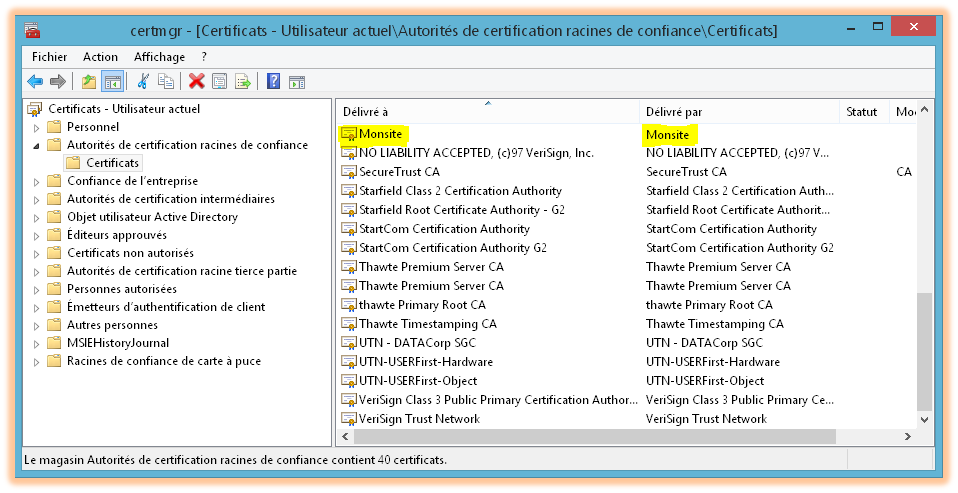
Task: Click certificate icon of thawte Primary Root CA
Action: (349, 305)
